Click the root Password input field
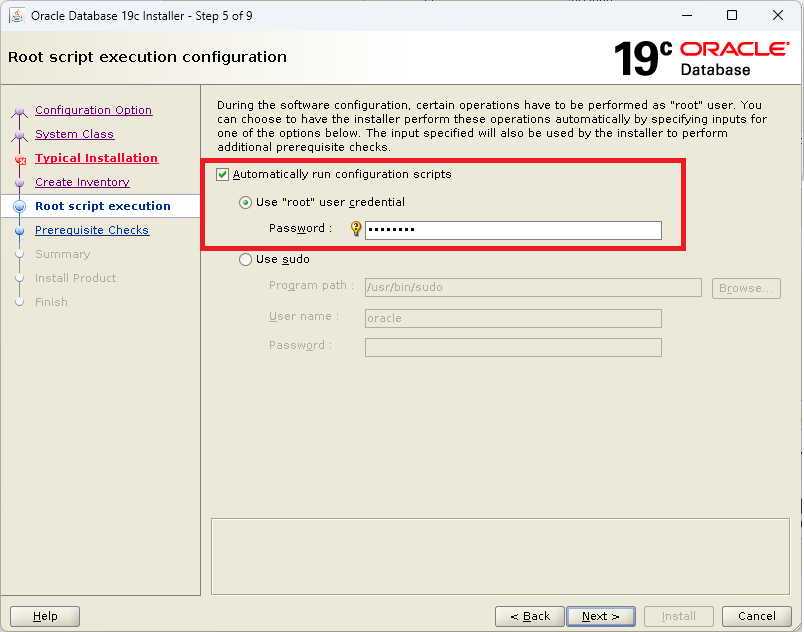The height and width of the screenshot is (632, 804). point(513,230)
